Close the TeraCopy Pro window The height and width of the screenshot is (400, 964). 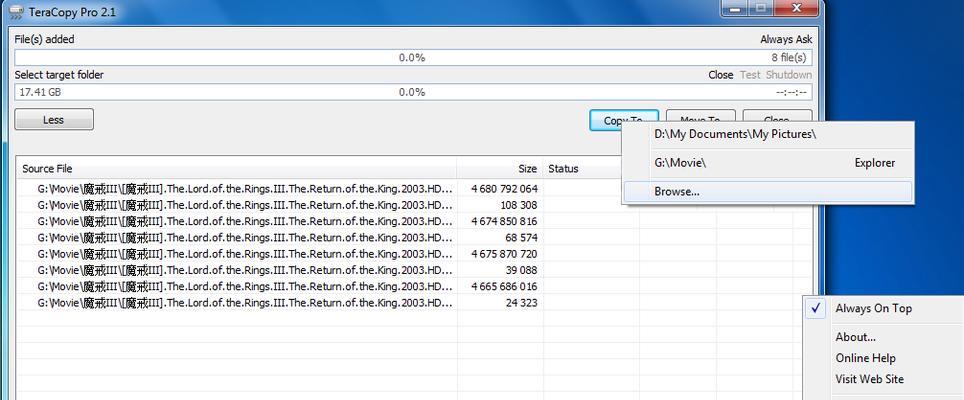pos(796,8)
